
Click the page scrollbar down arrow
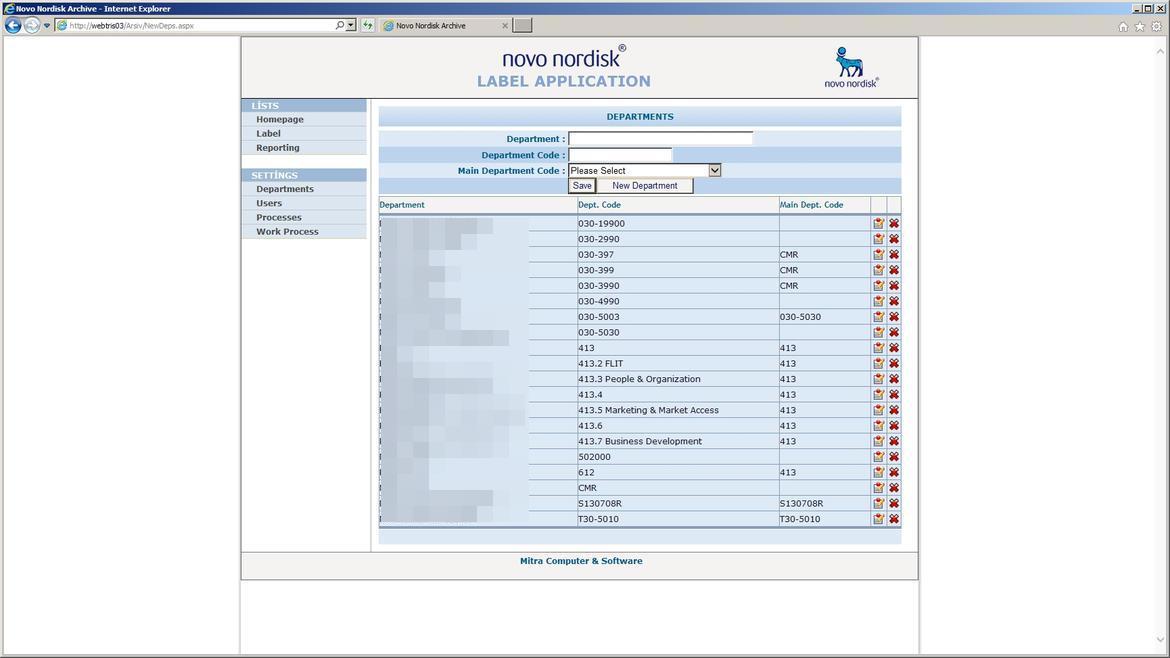click(x=1160, y=639)
